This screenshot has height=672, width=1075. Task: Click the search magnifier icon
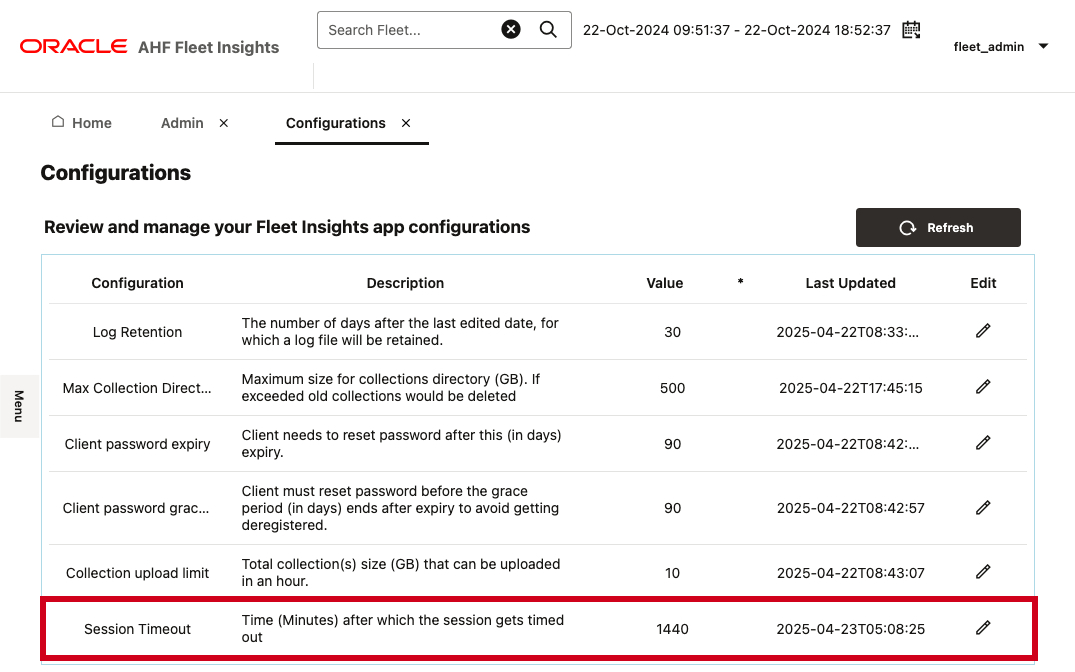point(548,30)
